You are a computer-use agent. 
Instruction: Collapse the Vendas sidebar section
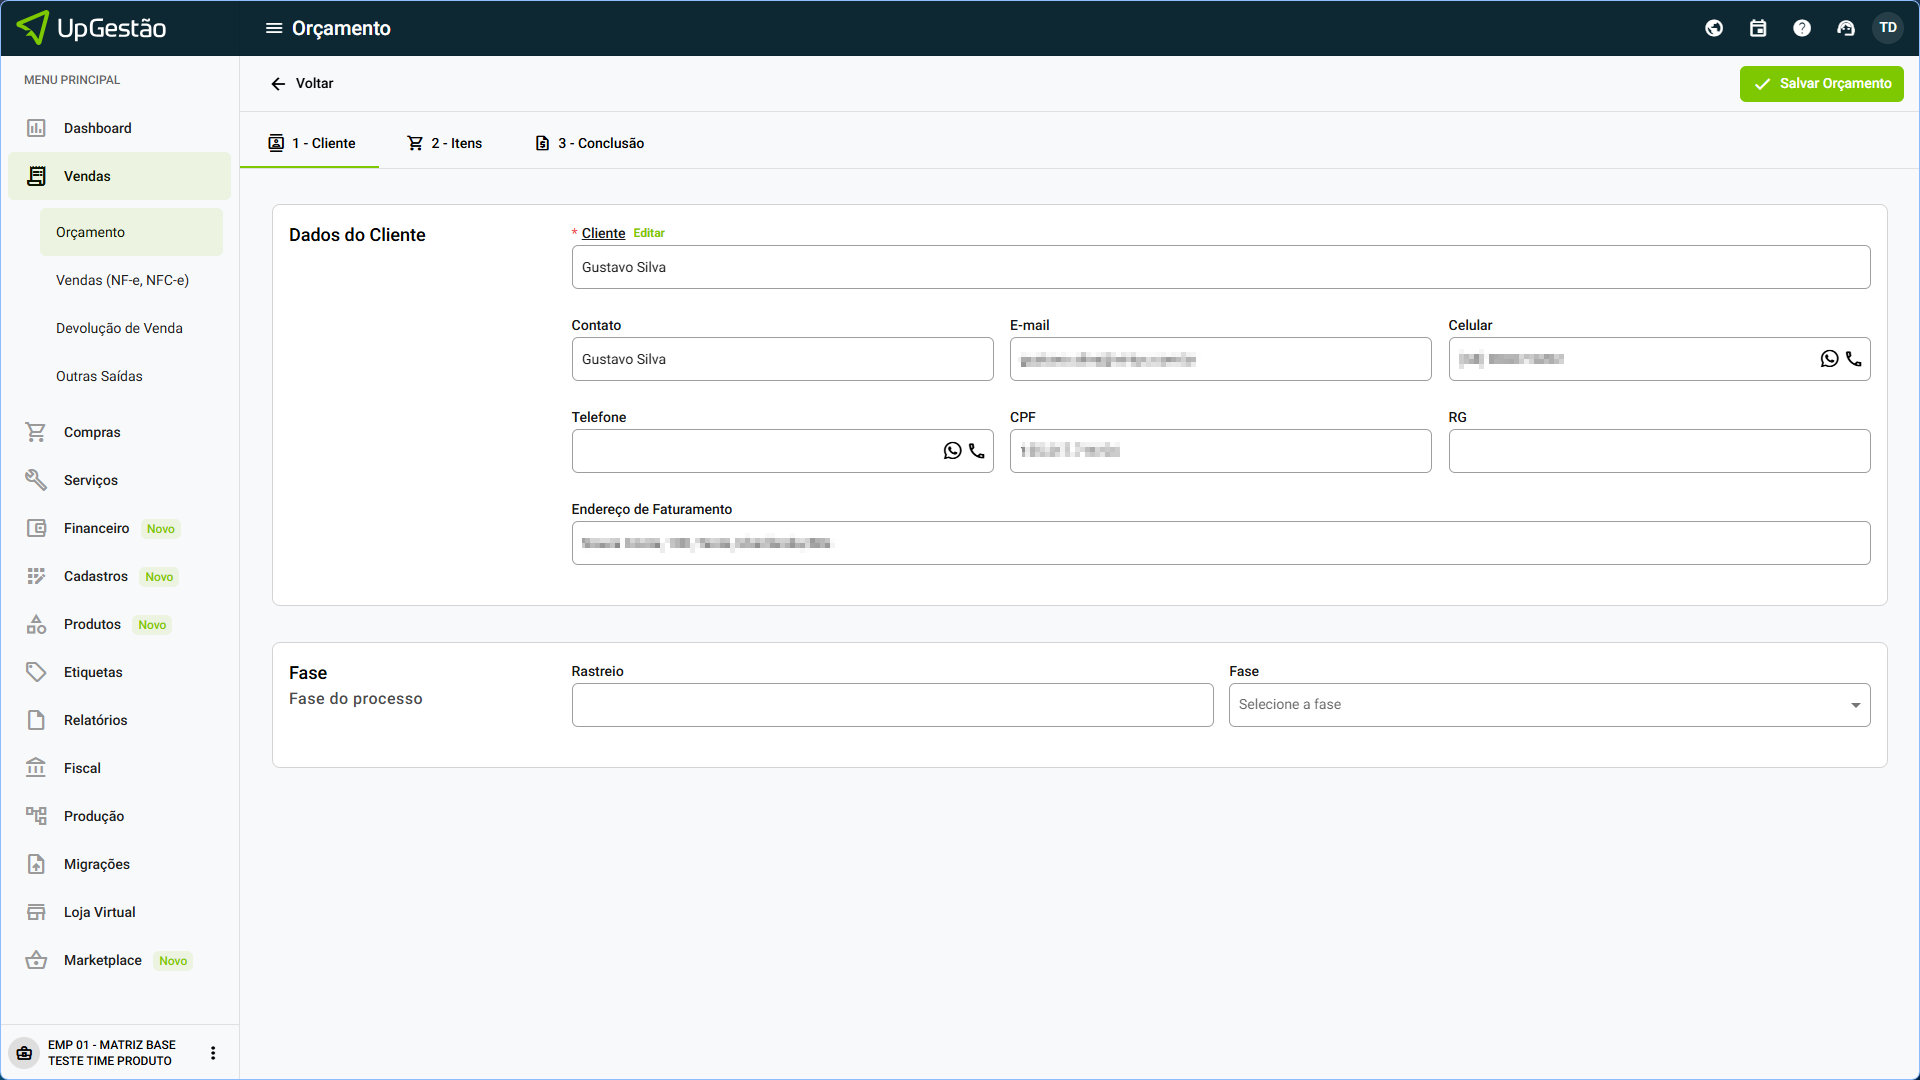pyautogui.click(x=88, y=176)
